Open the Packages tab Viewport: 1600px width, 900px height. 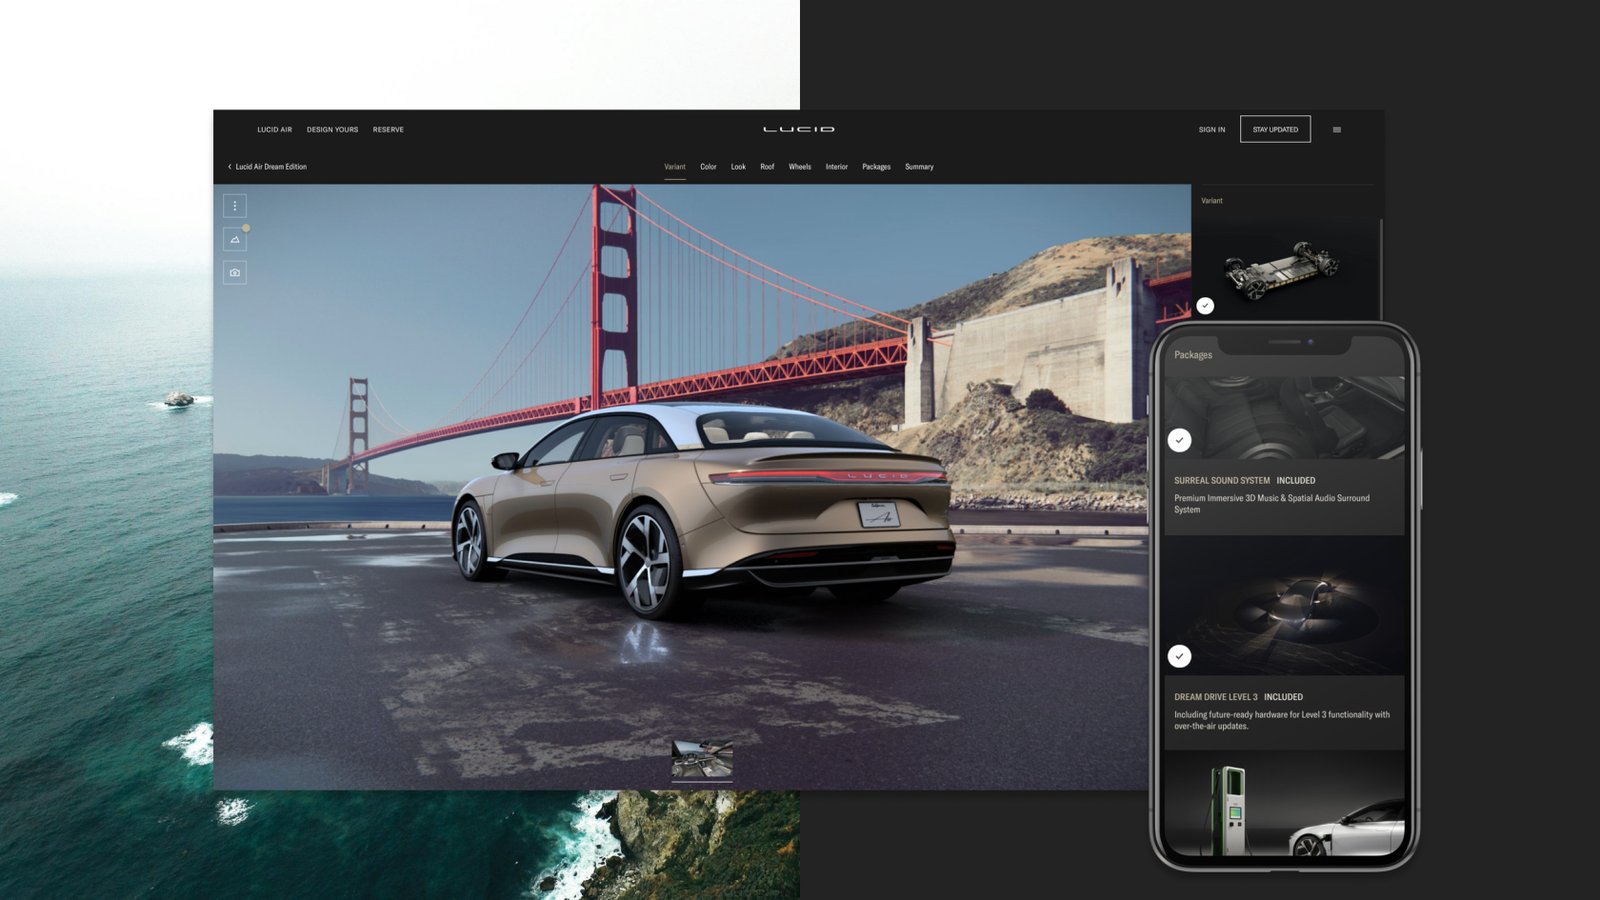(x=876, y=167)
